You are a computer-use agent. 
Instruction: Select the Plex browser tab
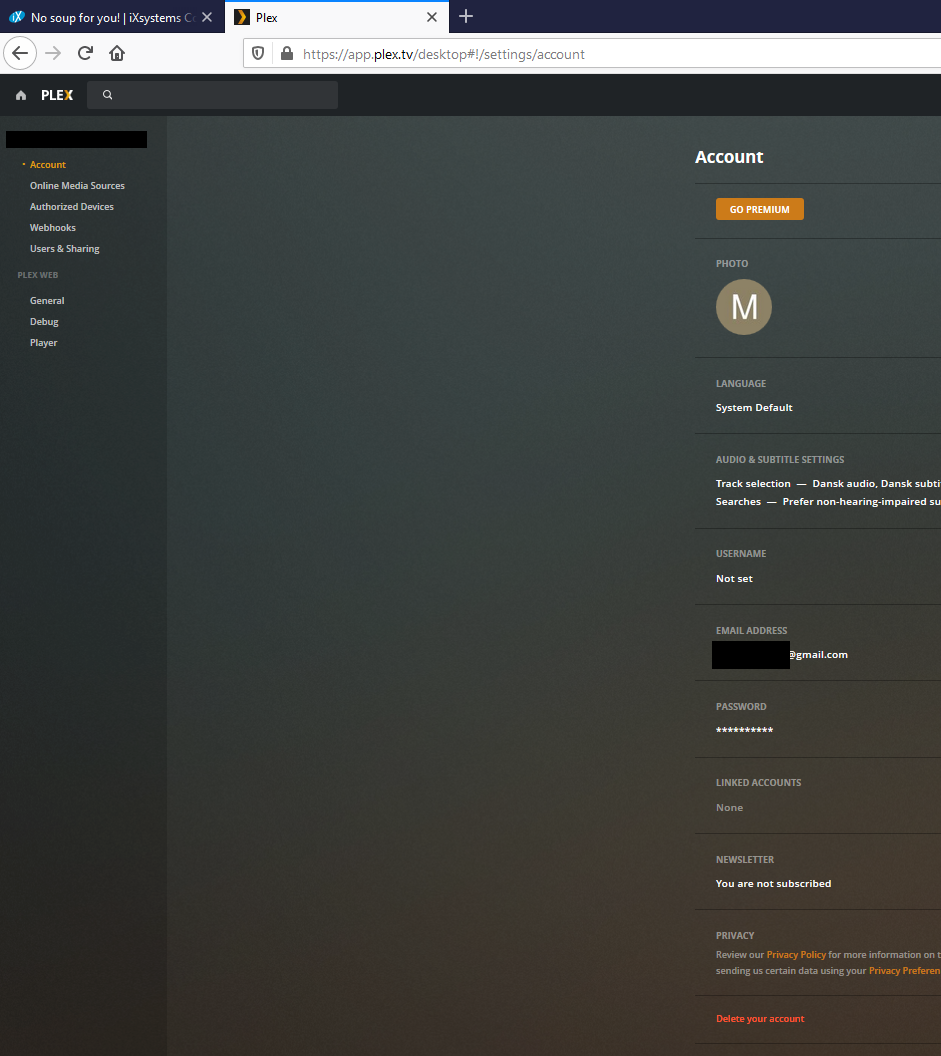tap(337, 18)
